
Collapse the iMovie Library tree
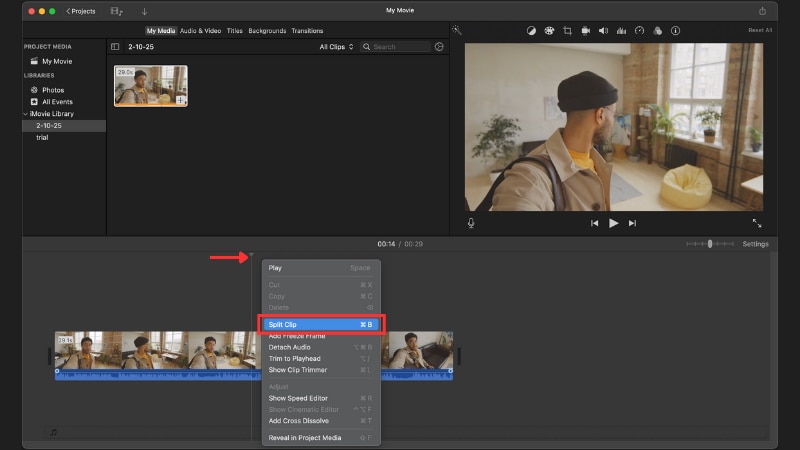(27, 114)
